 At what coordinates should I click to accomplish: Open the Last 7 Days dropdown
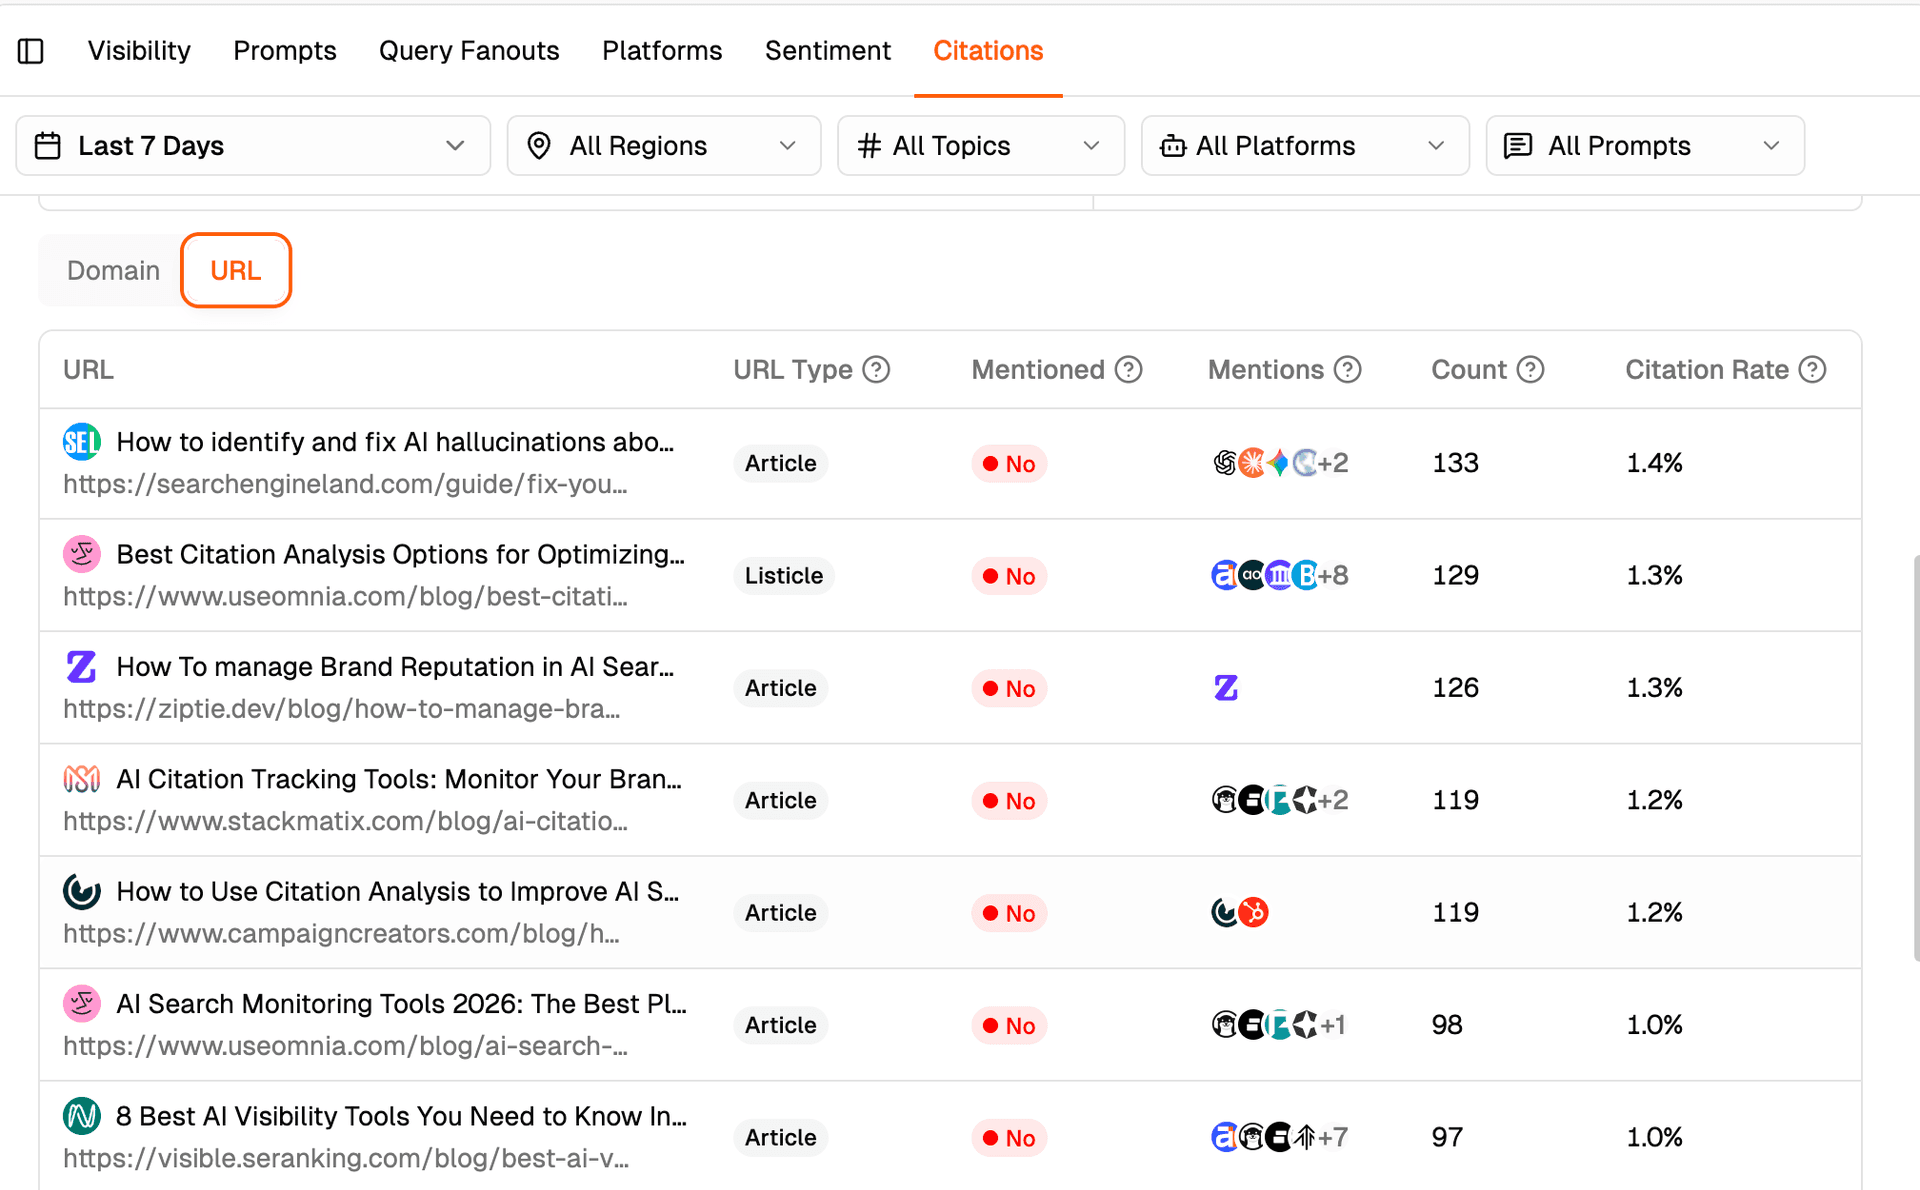(253, 146)
